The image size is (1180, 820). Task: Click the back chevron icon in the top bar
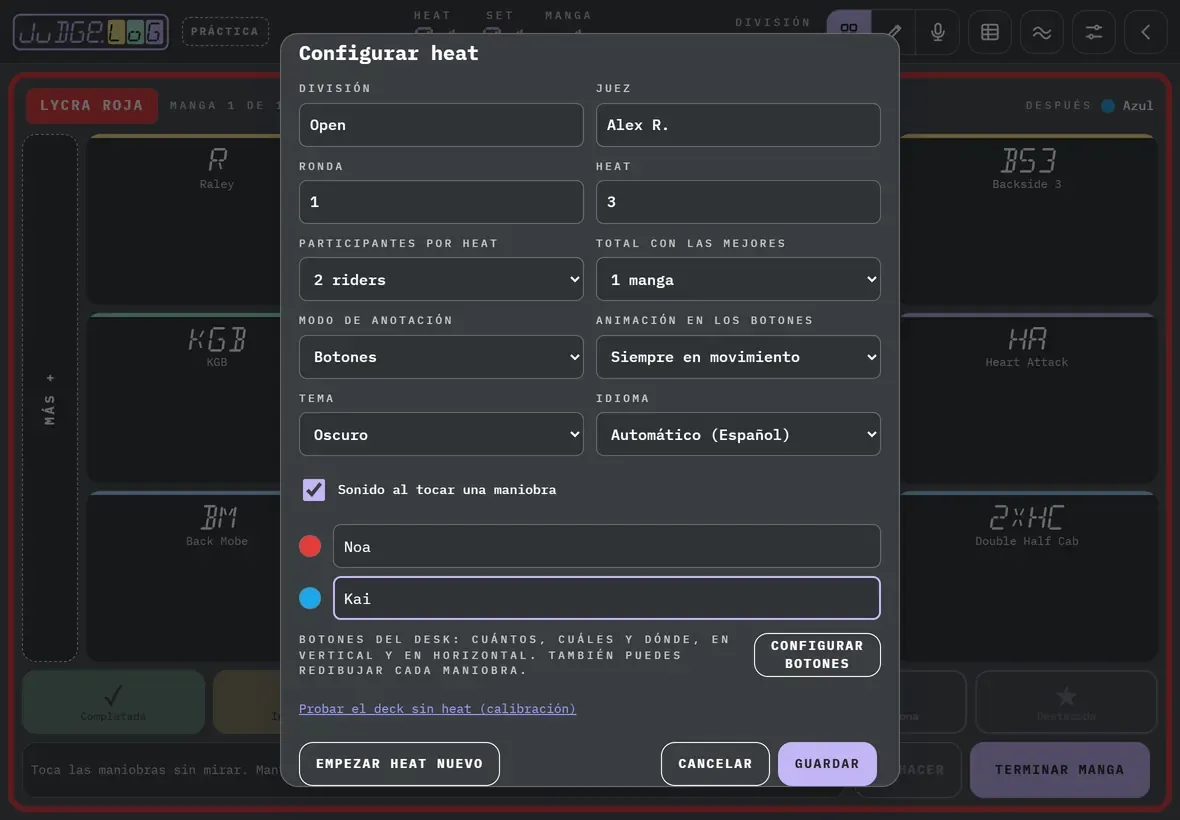pos(1145,32)
